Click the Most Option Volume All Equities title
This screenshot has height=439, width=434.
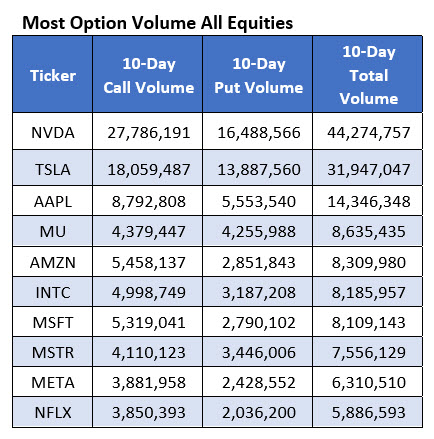[158, 23]
